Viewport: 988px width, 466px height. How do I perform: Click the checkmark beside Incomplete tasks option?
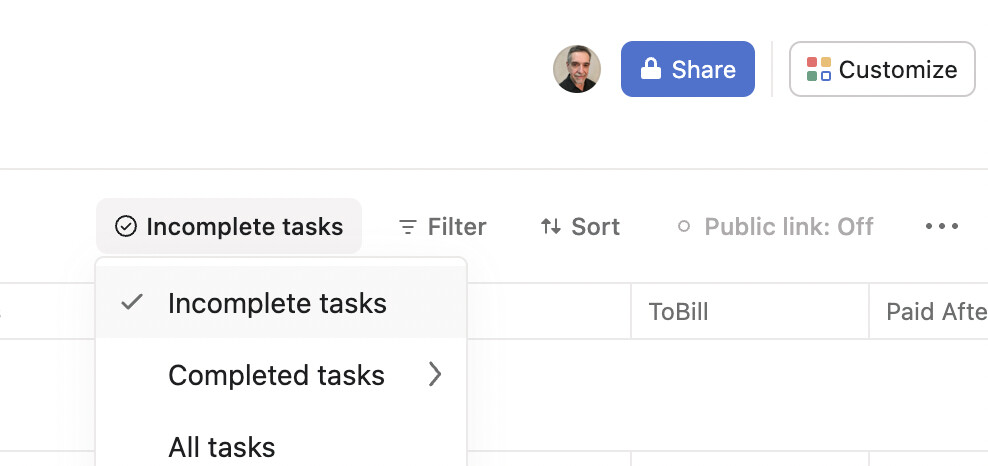pyautogui.click(x=132, y=302)
